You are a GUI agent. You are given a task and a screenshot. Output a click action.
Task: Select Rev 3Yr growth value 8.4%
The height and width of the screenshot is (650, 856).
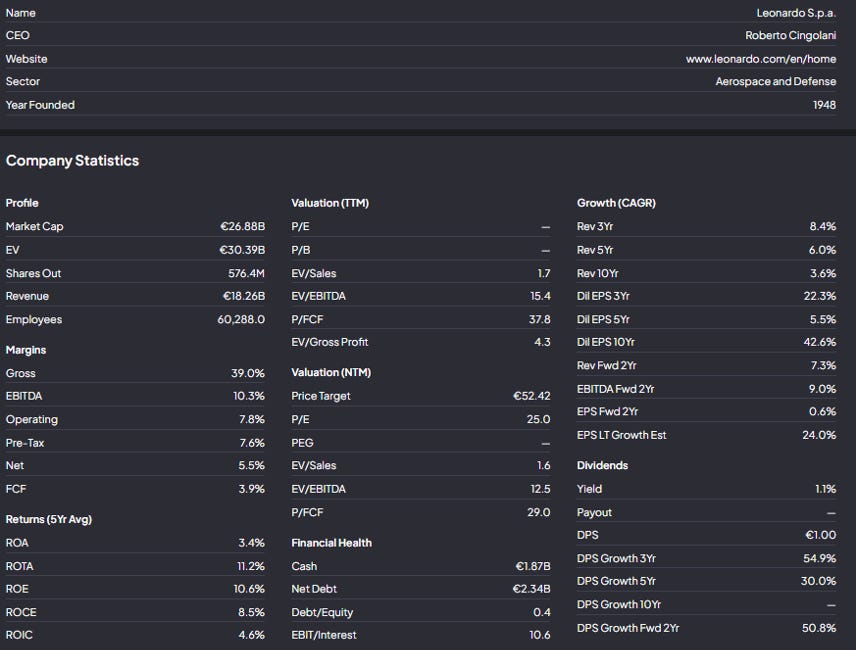tap(823, 226)
